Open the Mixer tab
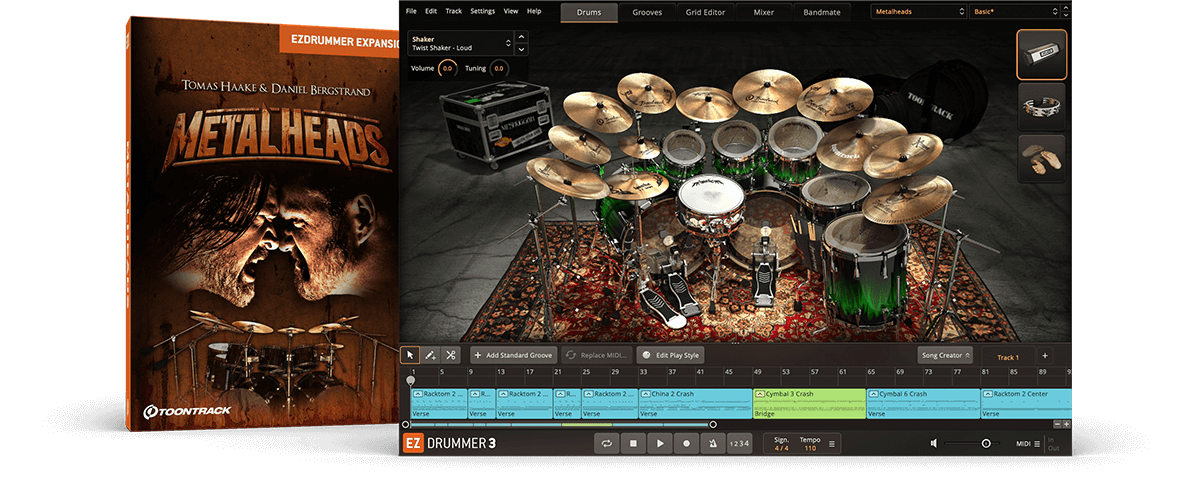 (763, 12)
